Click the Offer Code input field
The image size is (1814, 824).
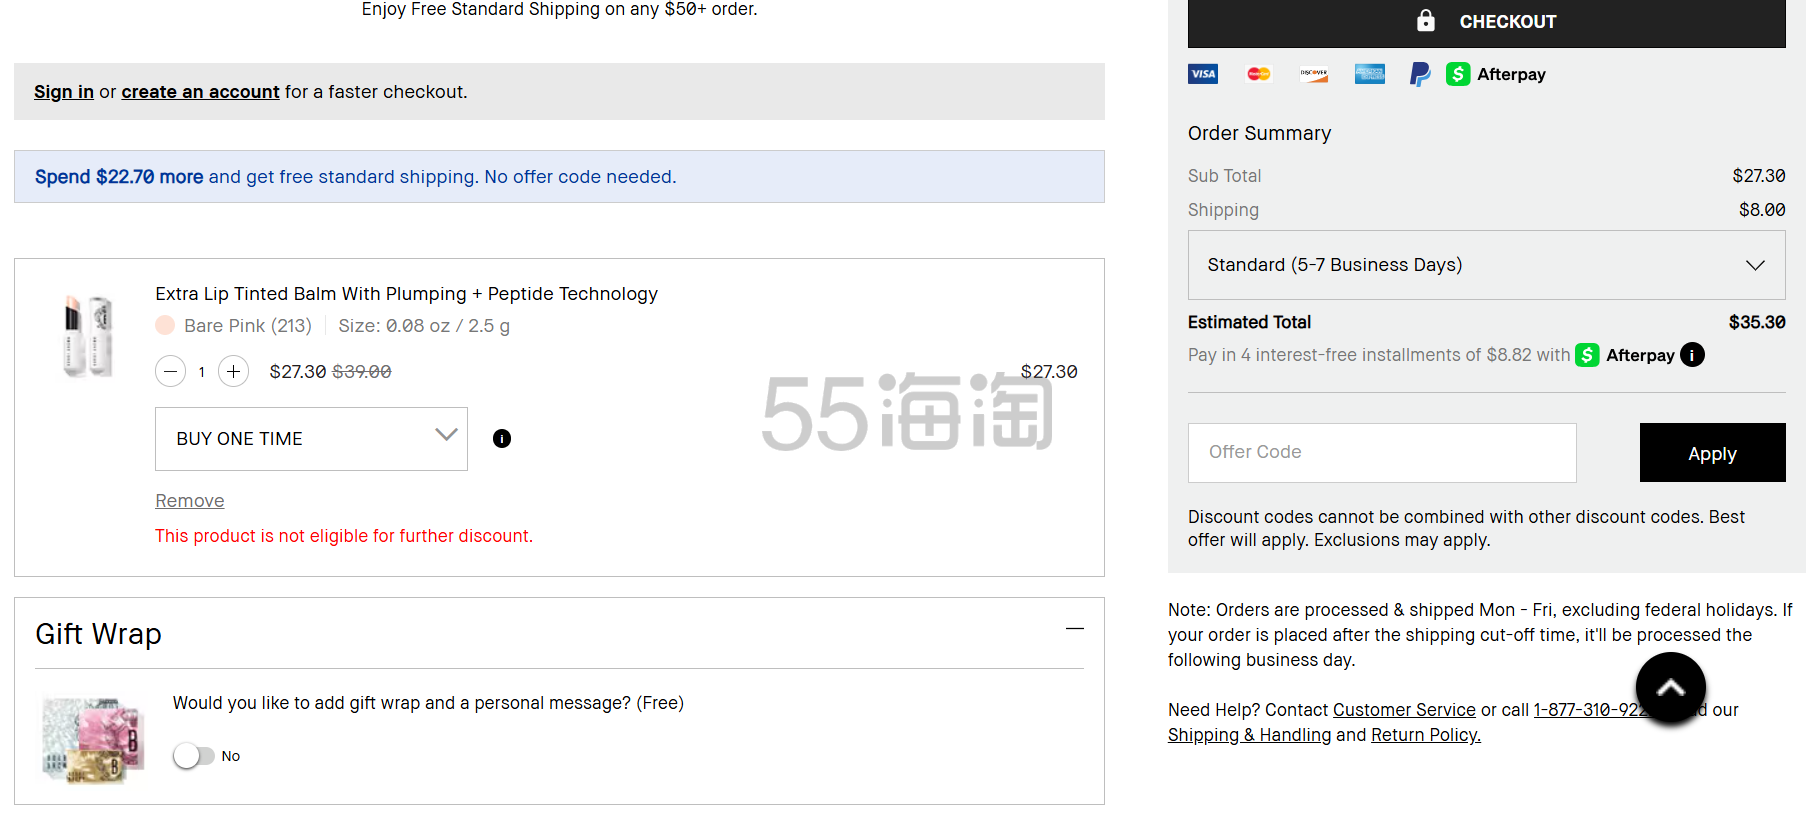tap(1381, 452)
